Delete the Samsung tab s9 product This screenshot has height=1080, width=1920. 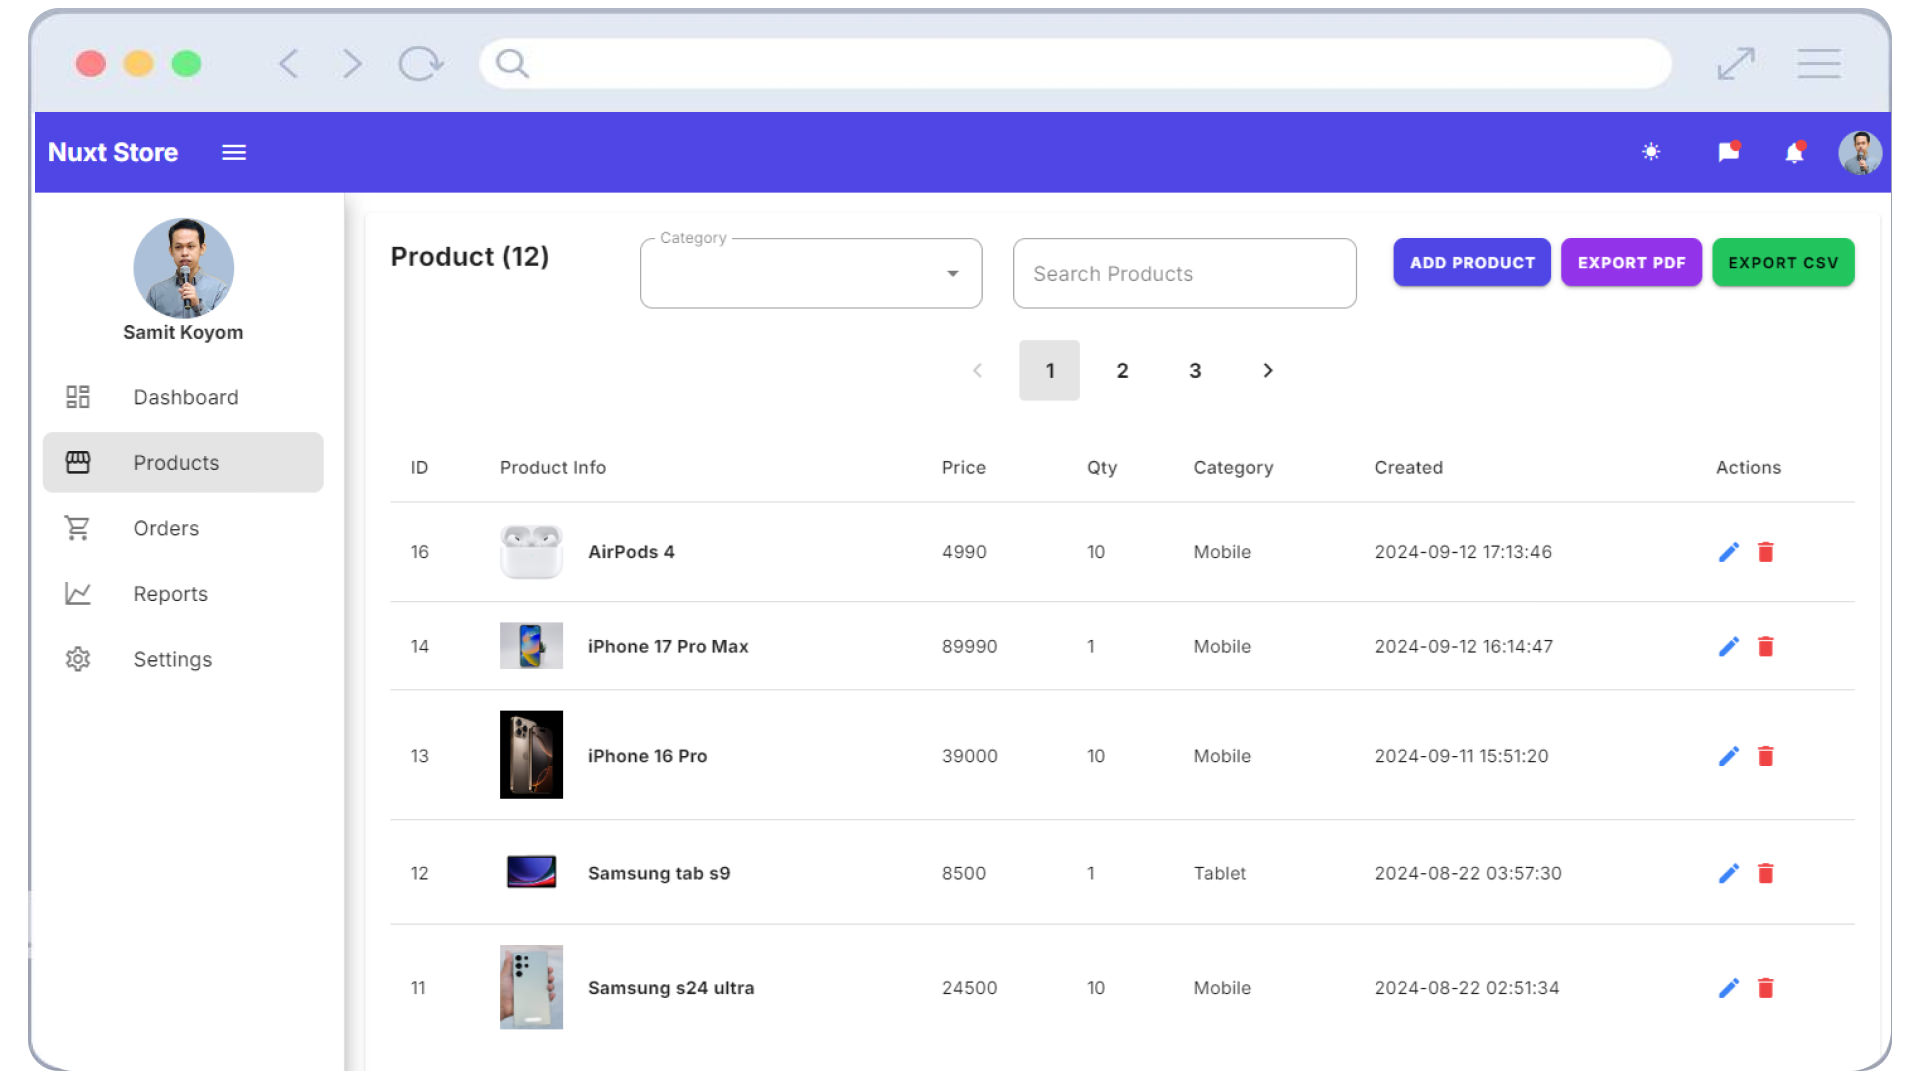click(1766, 874)
